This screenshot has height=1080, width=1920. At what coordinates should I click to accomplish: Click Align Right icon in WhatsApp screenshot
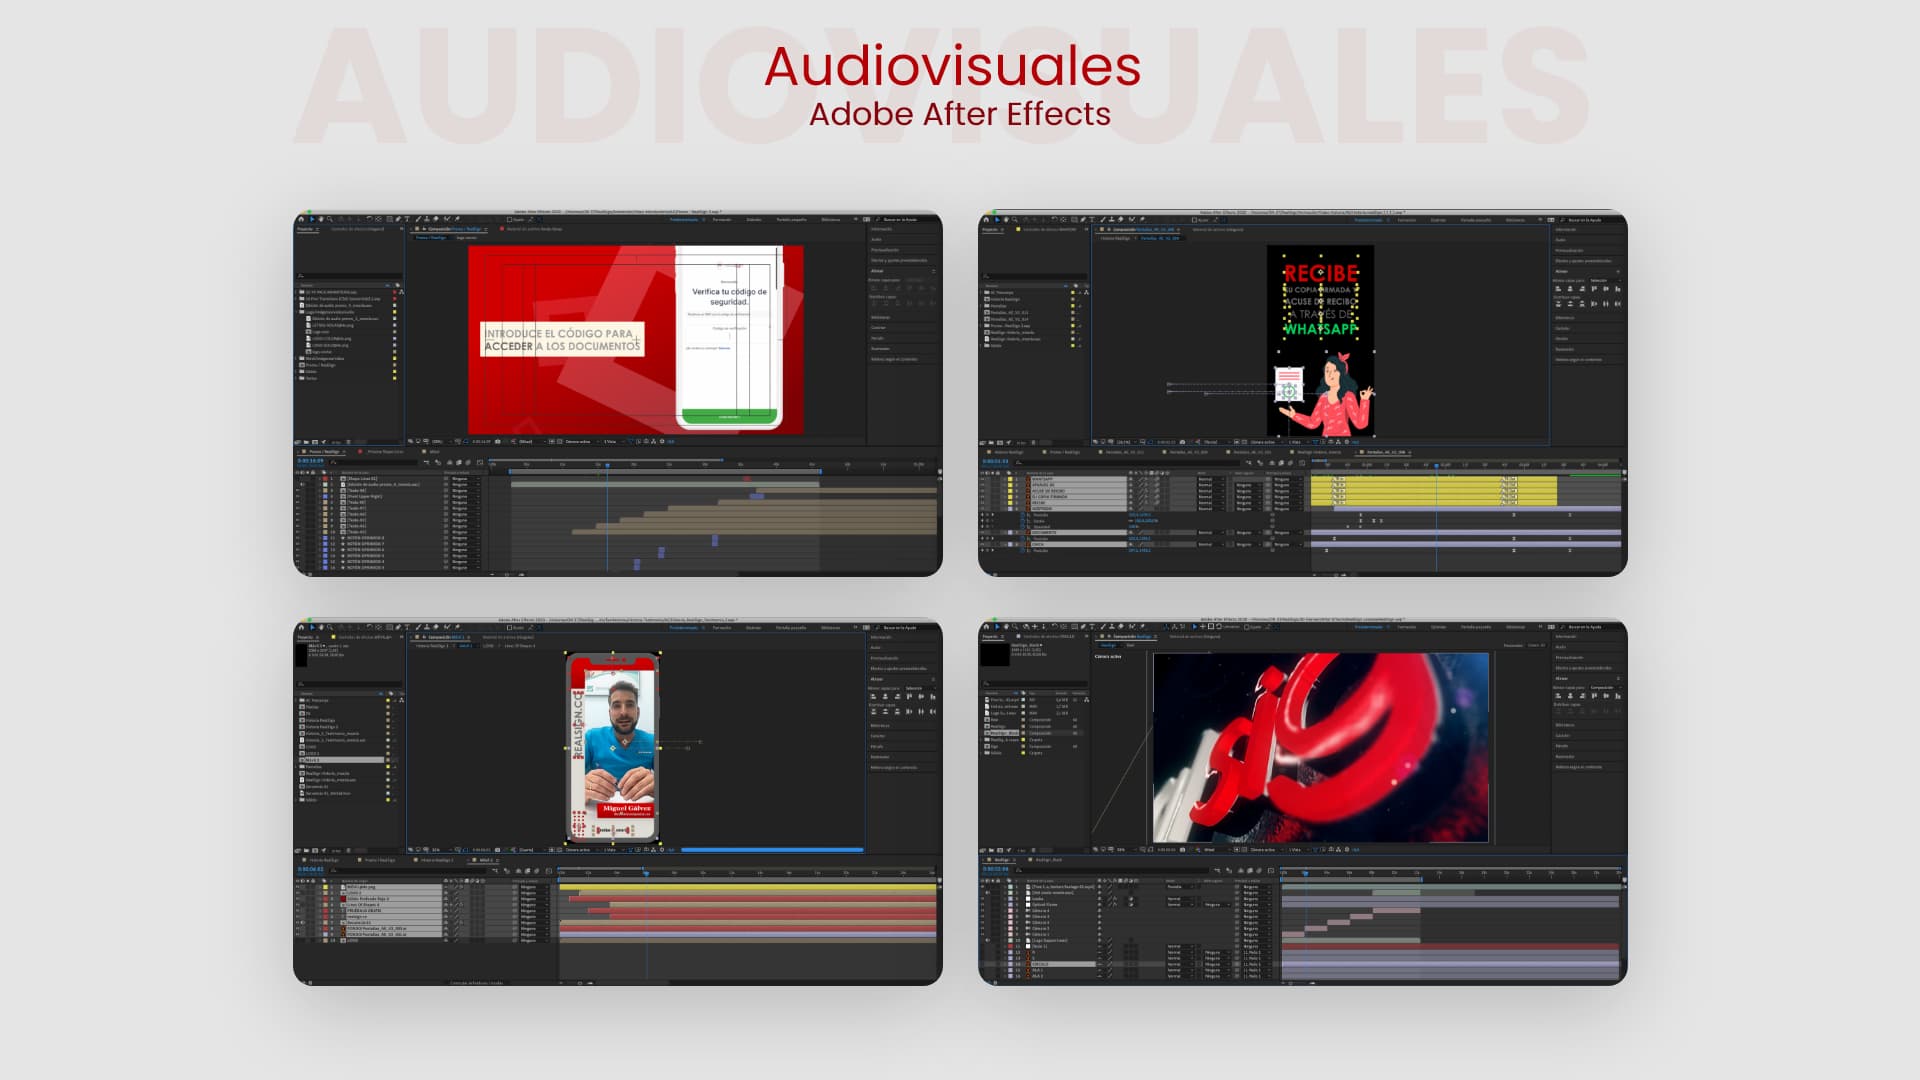point(1582,289)
